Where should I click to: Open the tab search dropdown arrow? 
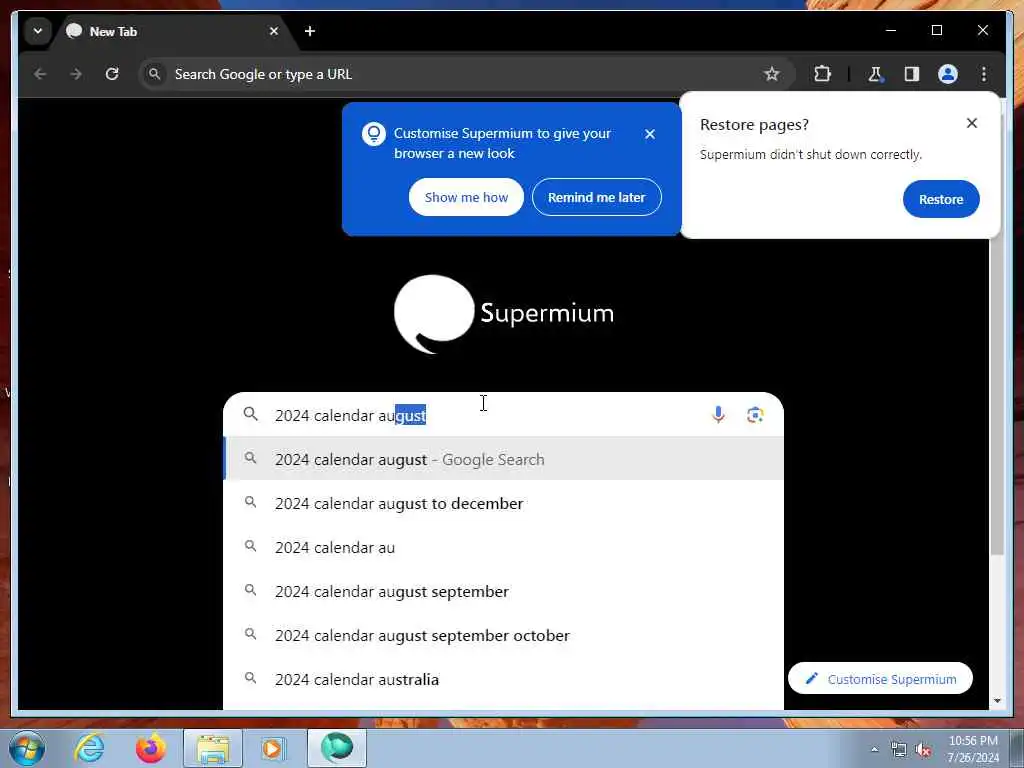[38, 31]
